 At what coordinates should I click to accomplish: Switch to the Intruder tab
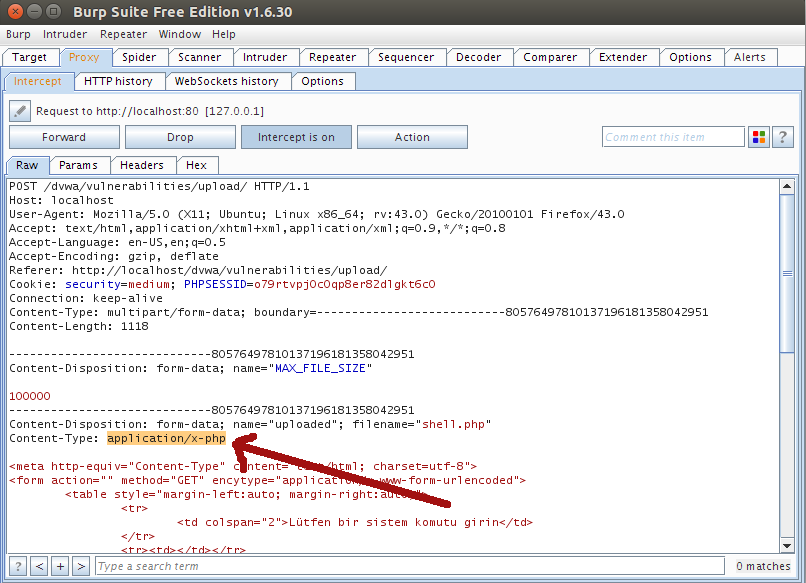coord(265,57)
